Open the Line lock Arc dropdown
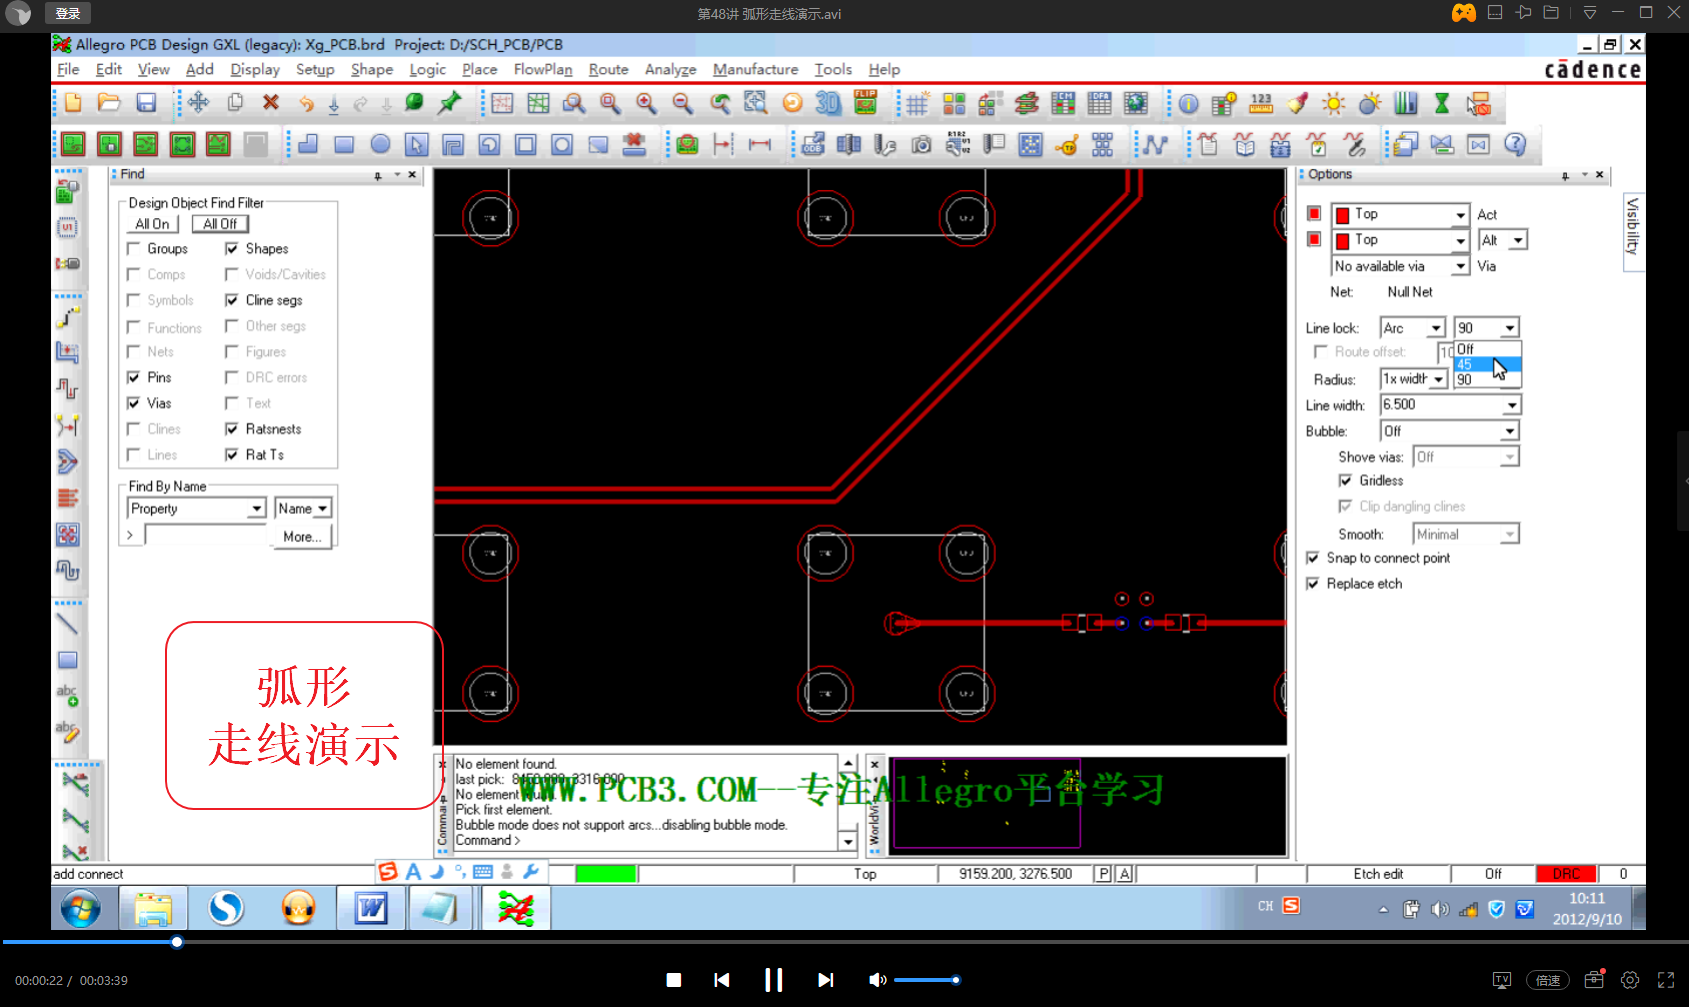 tap(1436, 328)
